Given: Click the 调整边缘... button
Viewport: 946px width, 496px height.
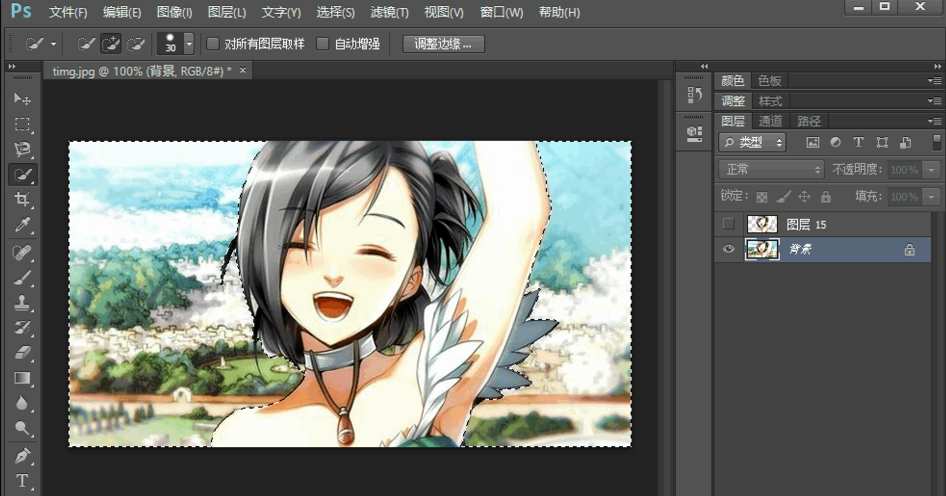Looking at the screenshot, I should [x=443, y=44].
